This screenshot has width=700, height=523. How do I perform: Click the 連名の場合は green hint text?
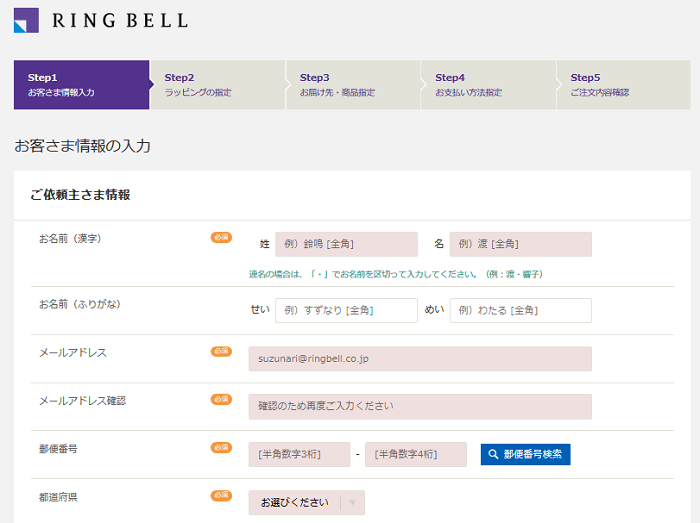[x=396, y=274]
